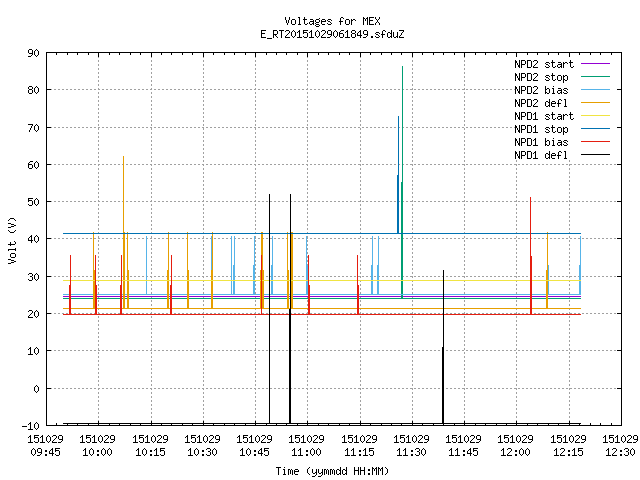Click the black NPD1 defl legend line

tap(595, 155)
